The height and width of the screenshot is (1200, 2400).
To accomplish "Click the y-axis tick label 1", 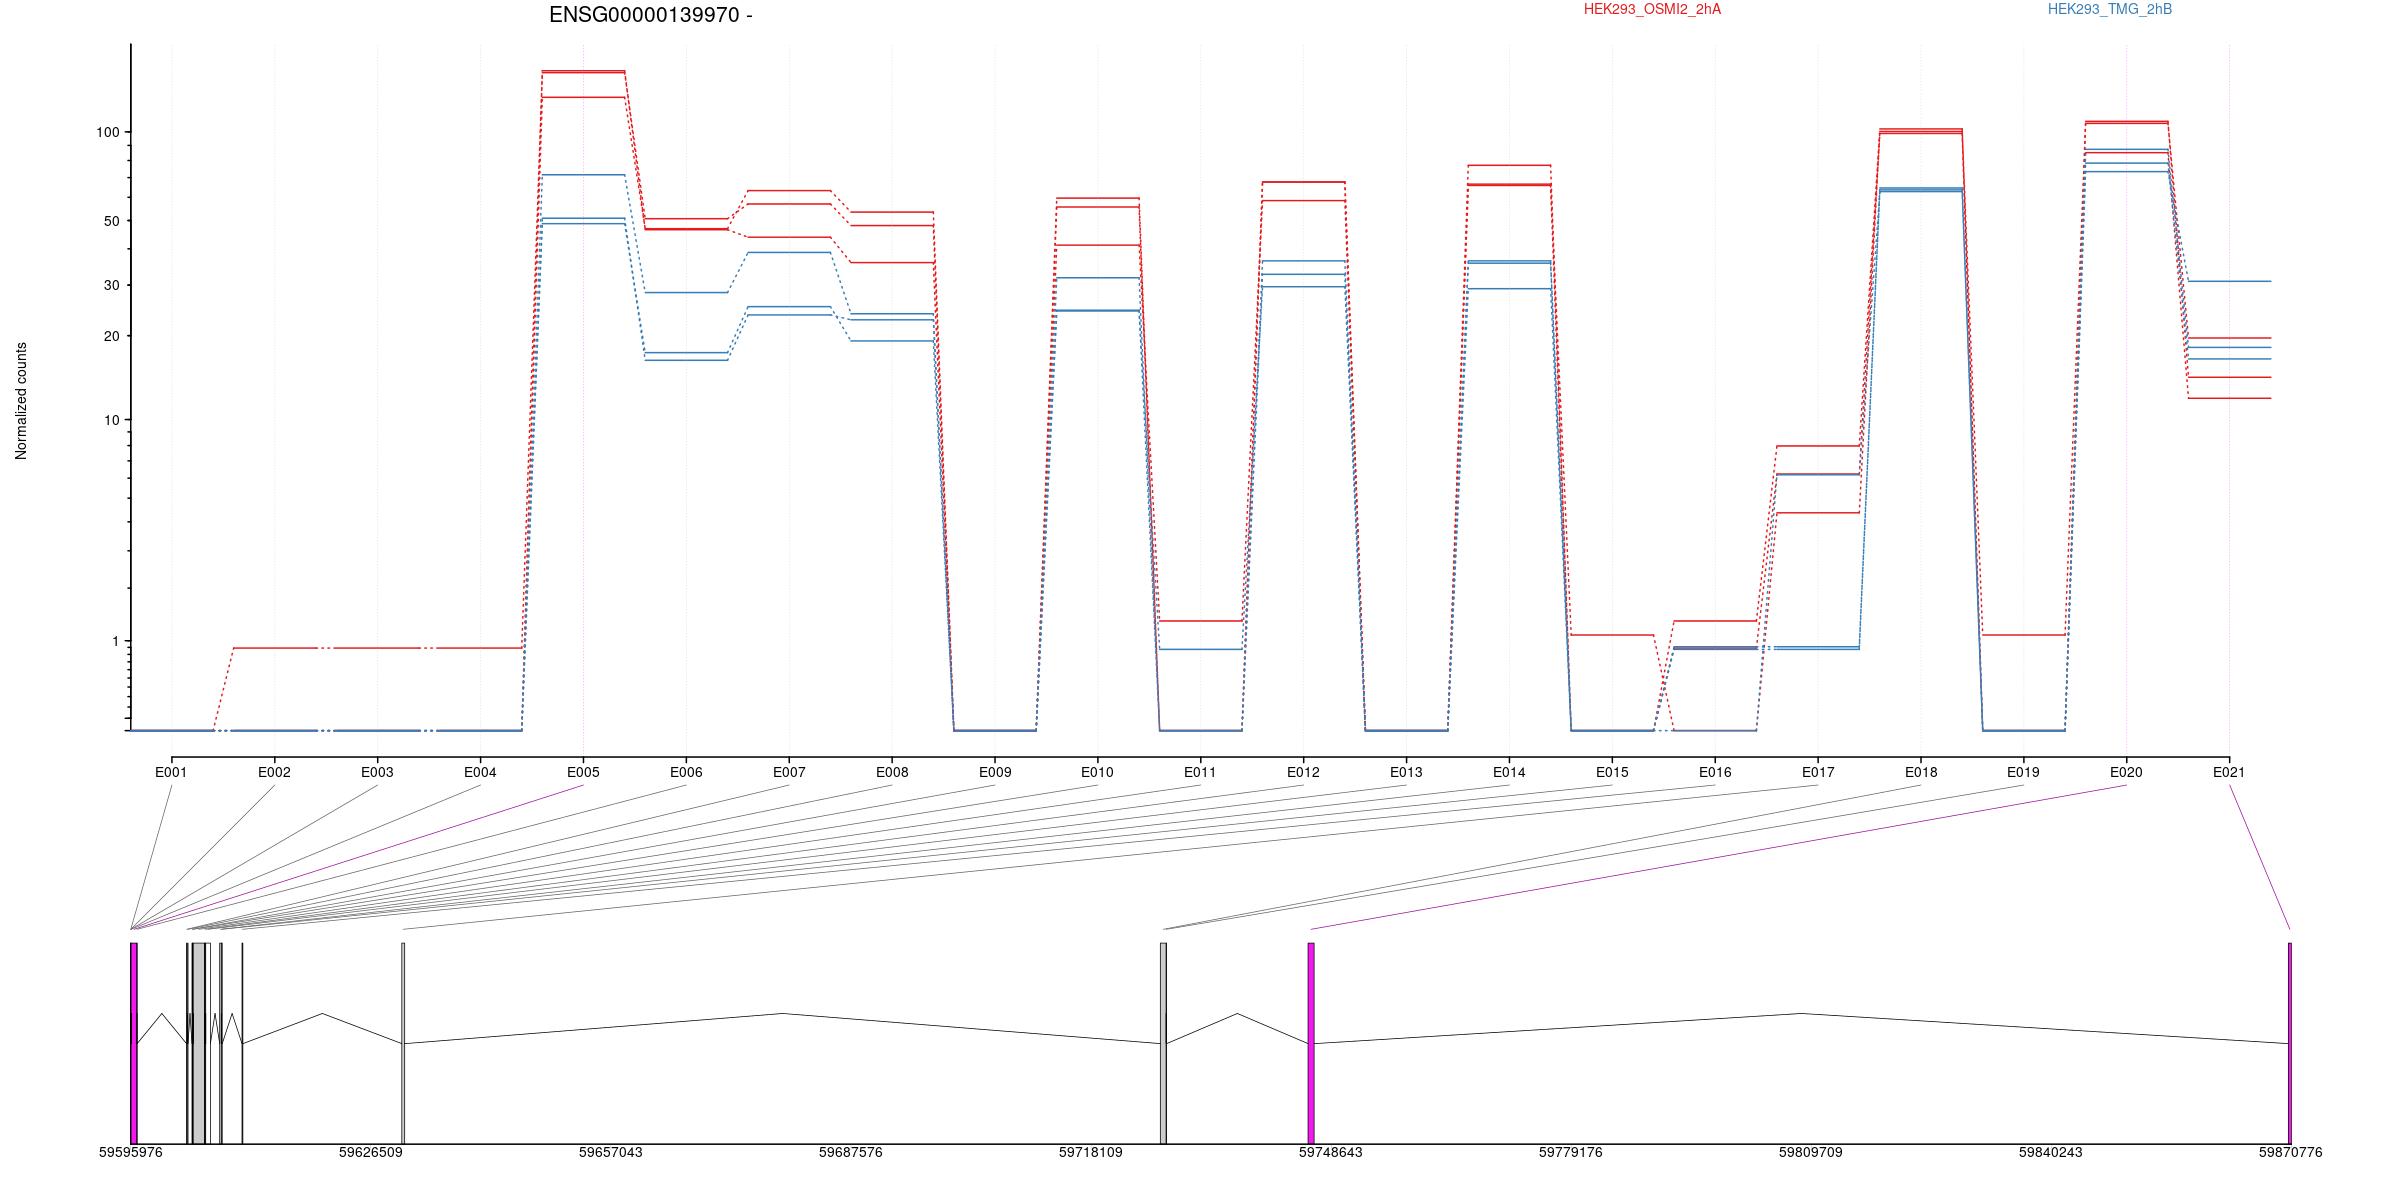I will (115, 641).
